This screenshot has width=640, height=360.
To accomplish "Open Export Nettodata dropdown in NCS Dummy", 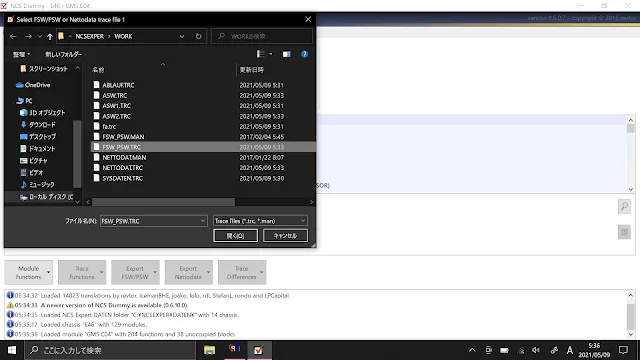I will [189, 272].
